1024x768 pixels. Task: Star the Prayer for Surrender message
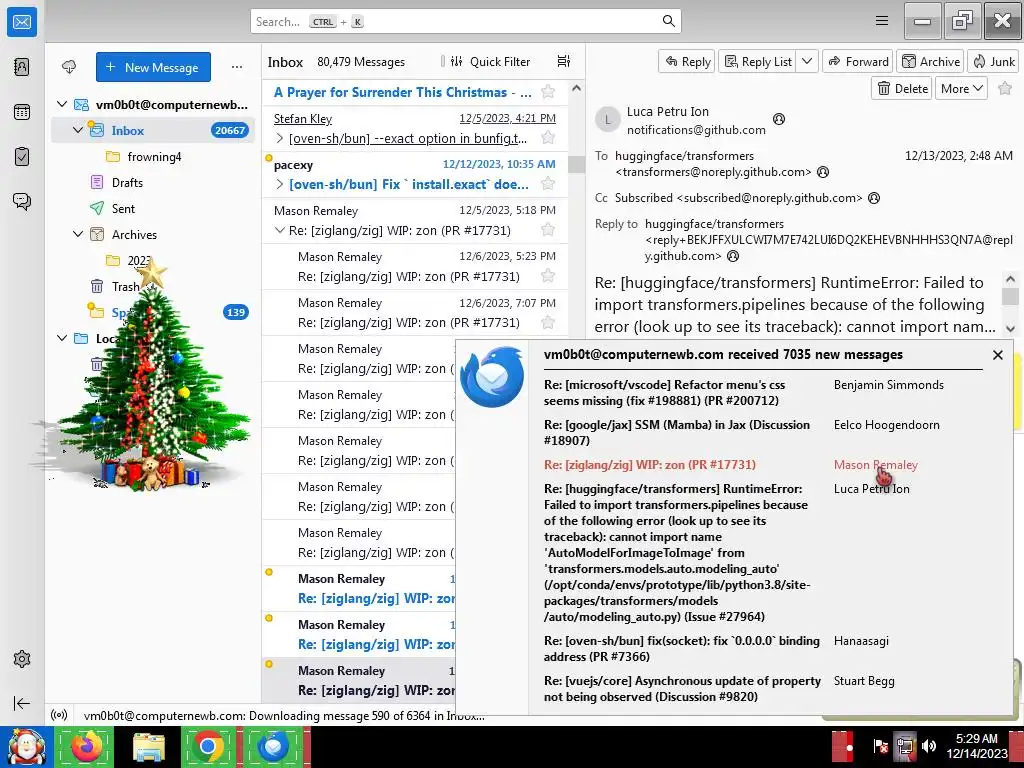coord(548,92)
